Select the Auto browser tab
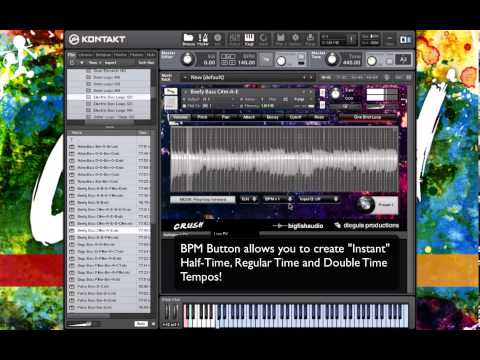Screen dimensions: 480x360 coord(151,55)
